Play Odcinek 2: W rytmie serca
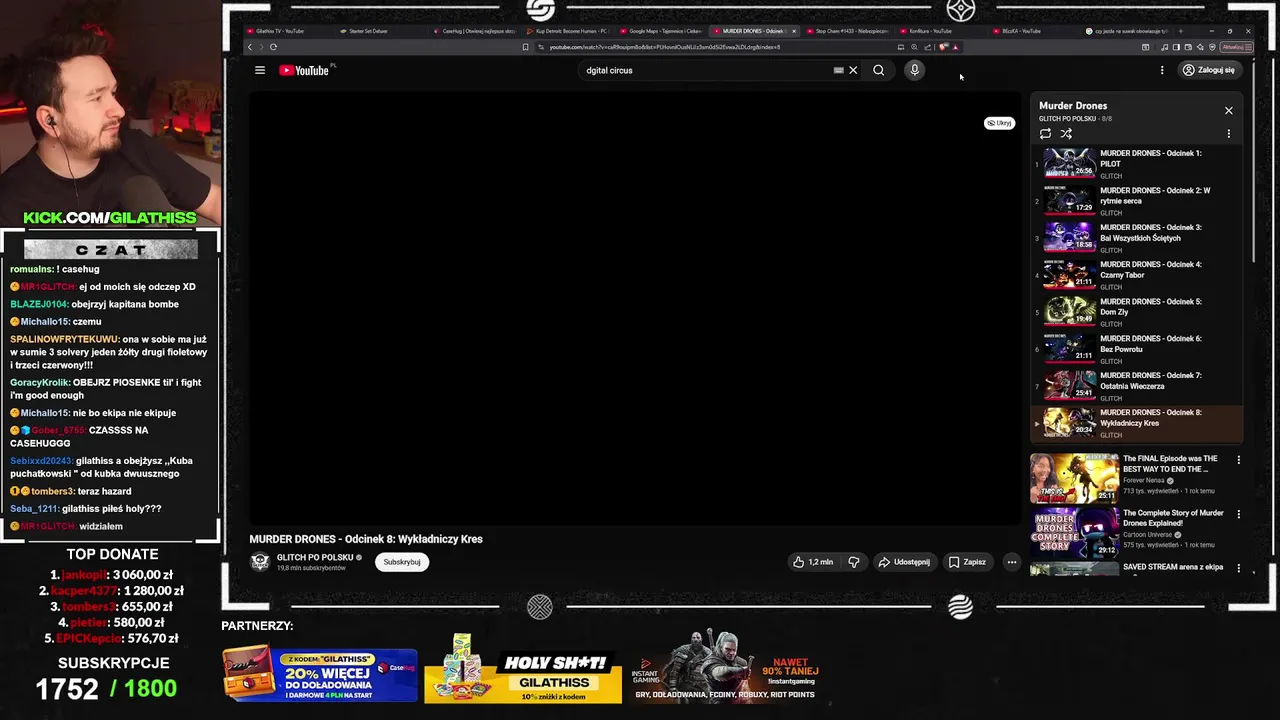The height and width of the screenshot is (720, 1280). tap(1138, 200)
